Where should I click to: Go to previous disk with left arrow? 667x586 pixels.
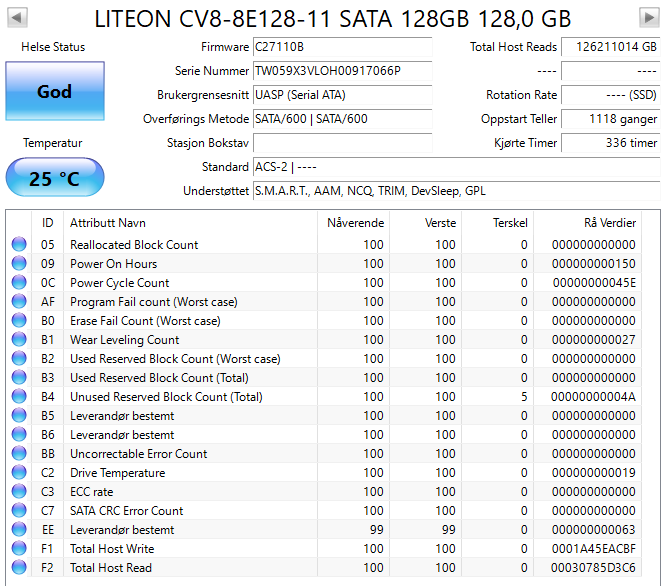17,18
